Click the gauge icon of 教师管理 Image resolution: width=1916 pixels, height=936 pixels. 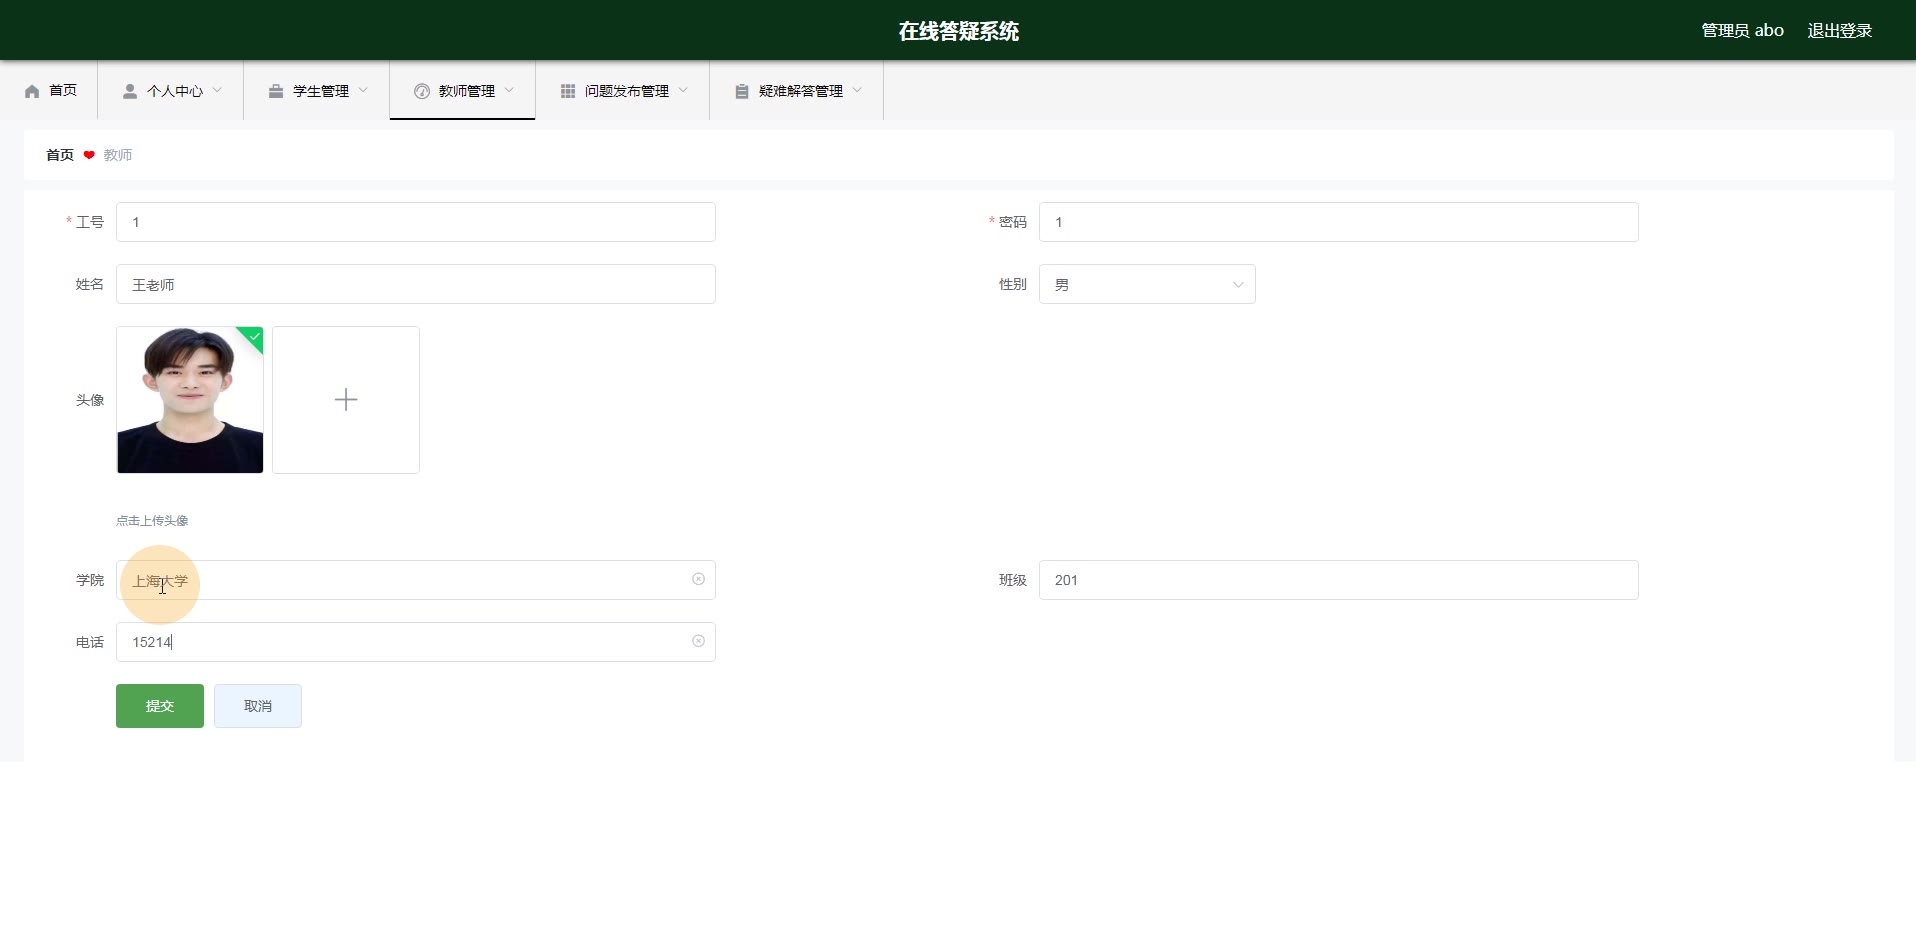click(x=422, y=91)
